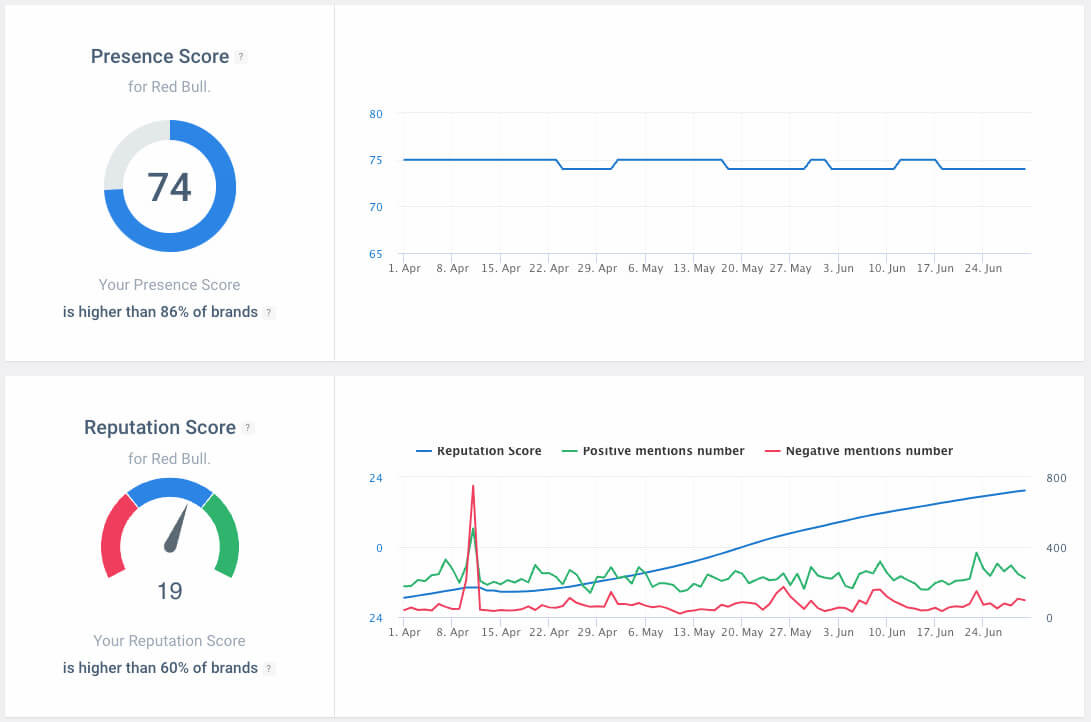This screenshot has width=1091, height=722.
Task: Click the "3. Jun" label on reputation chart
Action: (x=838, y=632)
